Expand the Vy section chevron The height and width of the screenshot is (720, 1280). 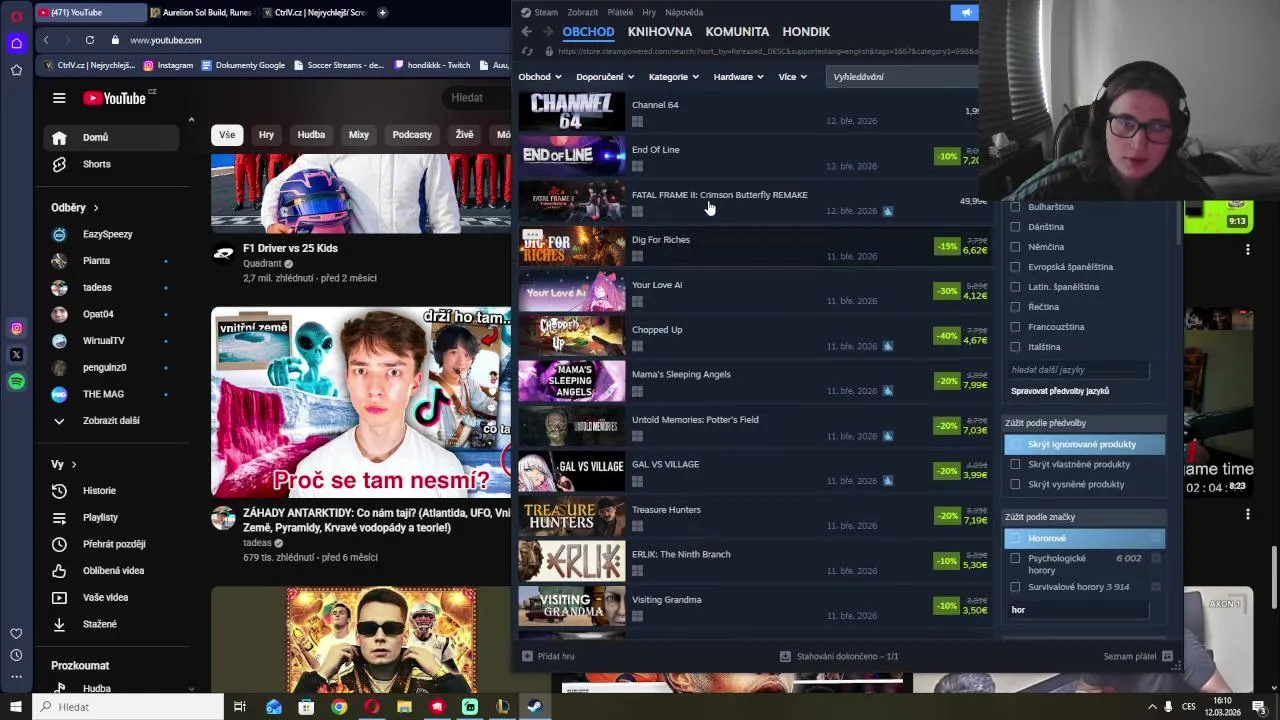73,465
